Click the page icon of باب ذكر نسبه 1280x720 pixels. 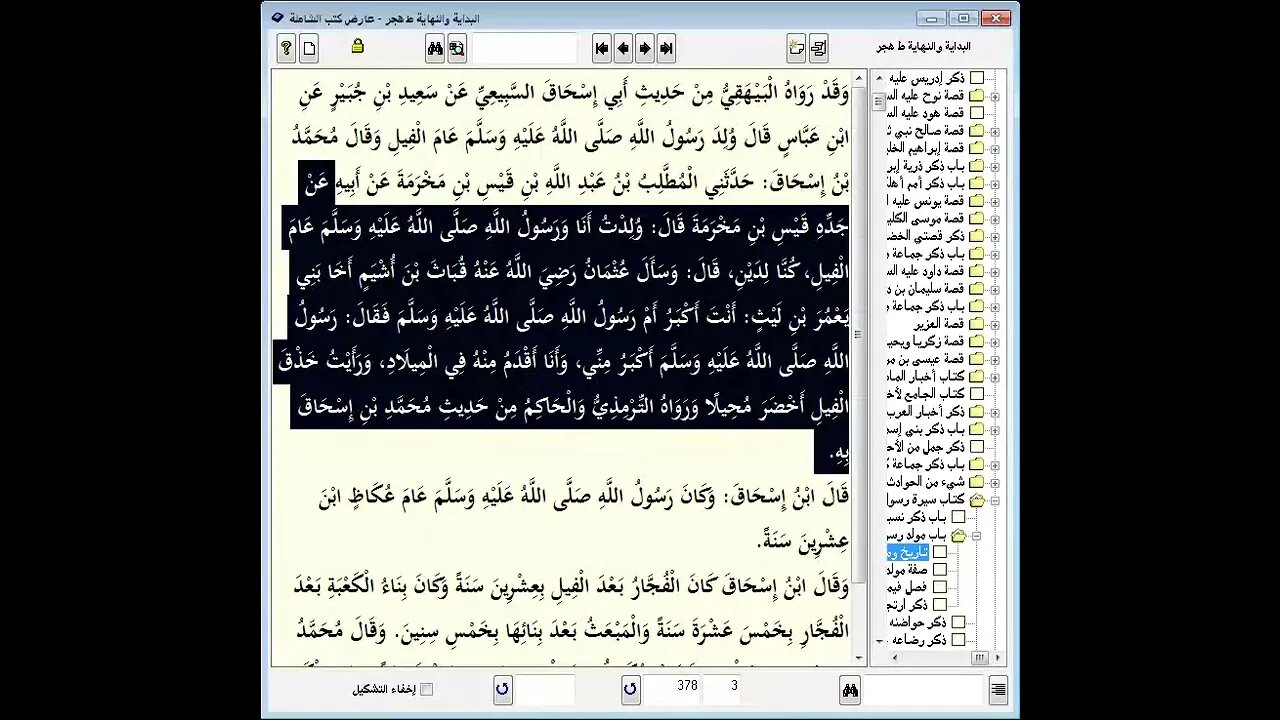[958, 517]
